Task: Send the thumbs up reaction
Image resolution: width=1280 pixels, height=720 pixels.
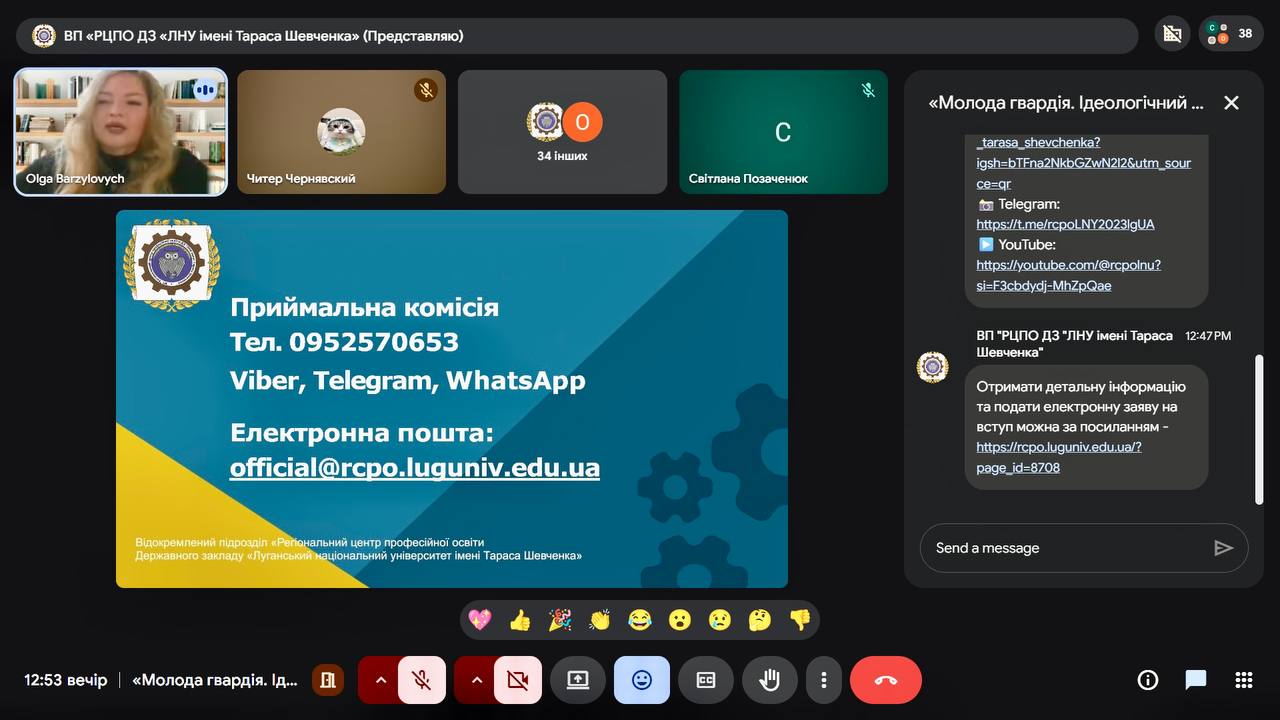Action: click(520, 620)
